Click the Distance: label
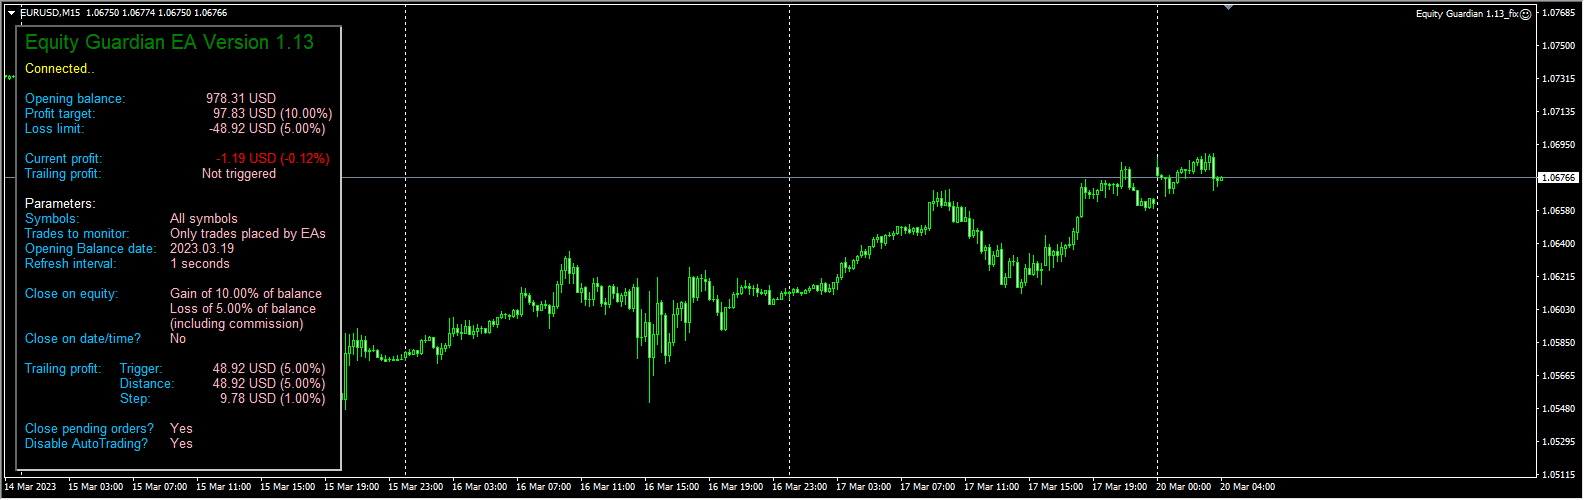The image size is (1584, 500). (147, 384)
